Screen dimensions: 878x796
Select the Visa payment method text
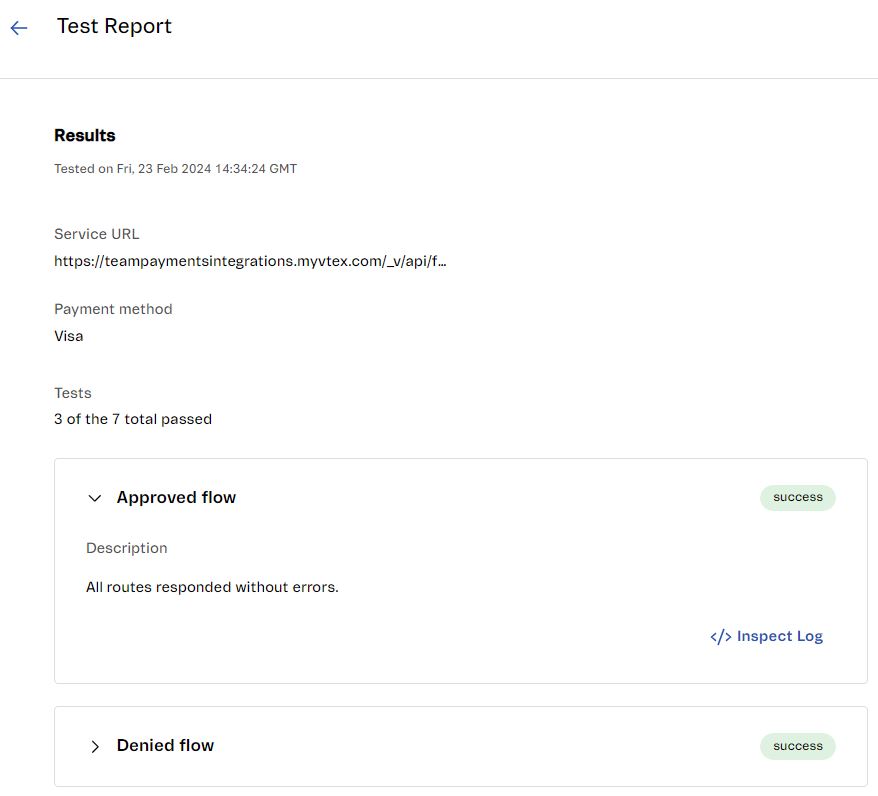point(68,336)
